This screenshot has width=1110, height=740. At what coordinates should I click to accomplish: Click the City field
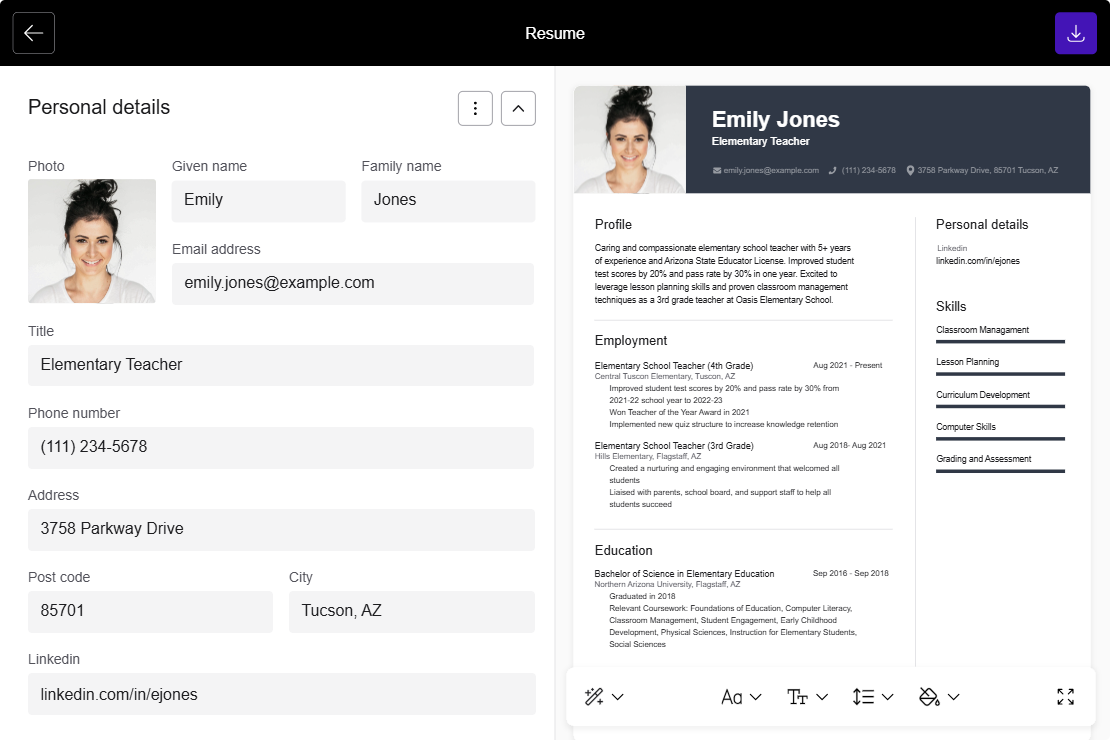click(x=411, y=611)
